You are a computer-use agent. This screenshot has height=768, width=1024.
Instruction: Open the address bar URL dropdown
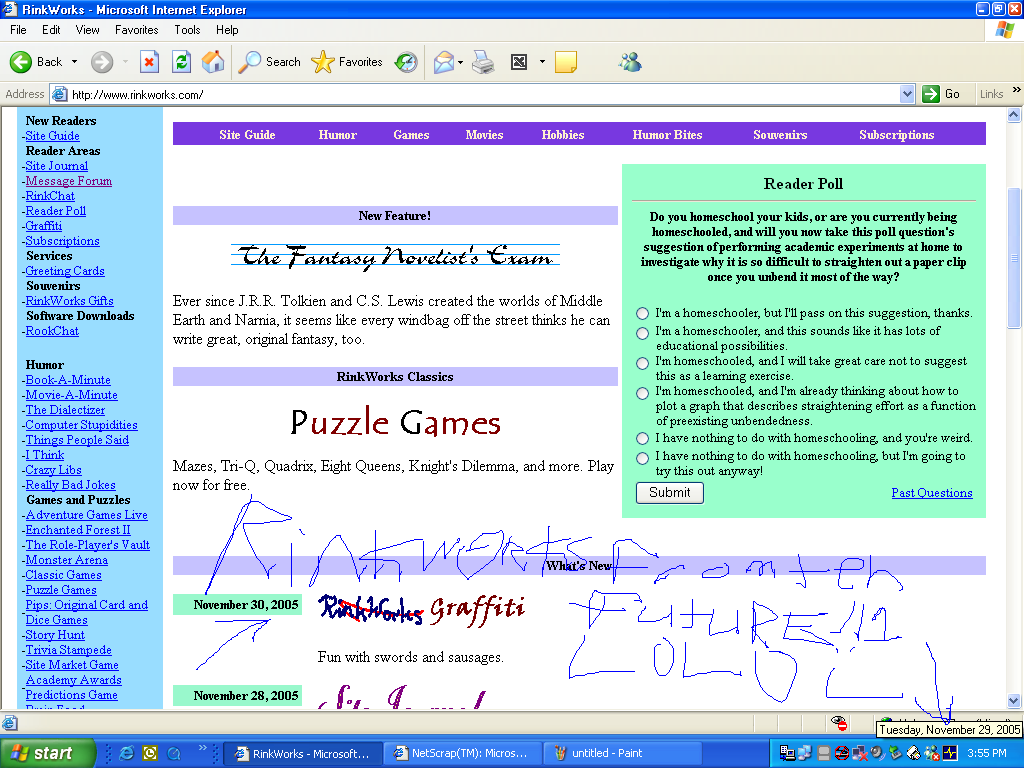click(x=907, y=94)
